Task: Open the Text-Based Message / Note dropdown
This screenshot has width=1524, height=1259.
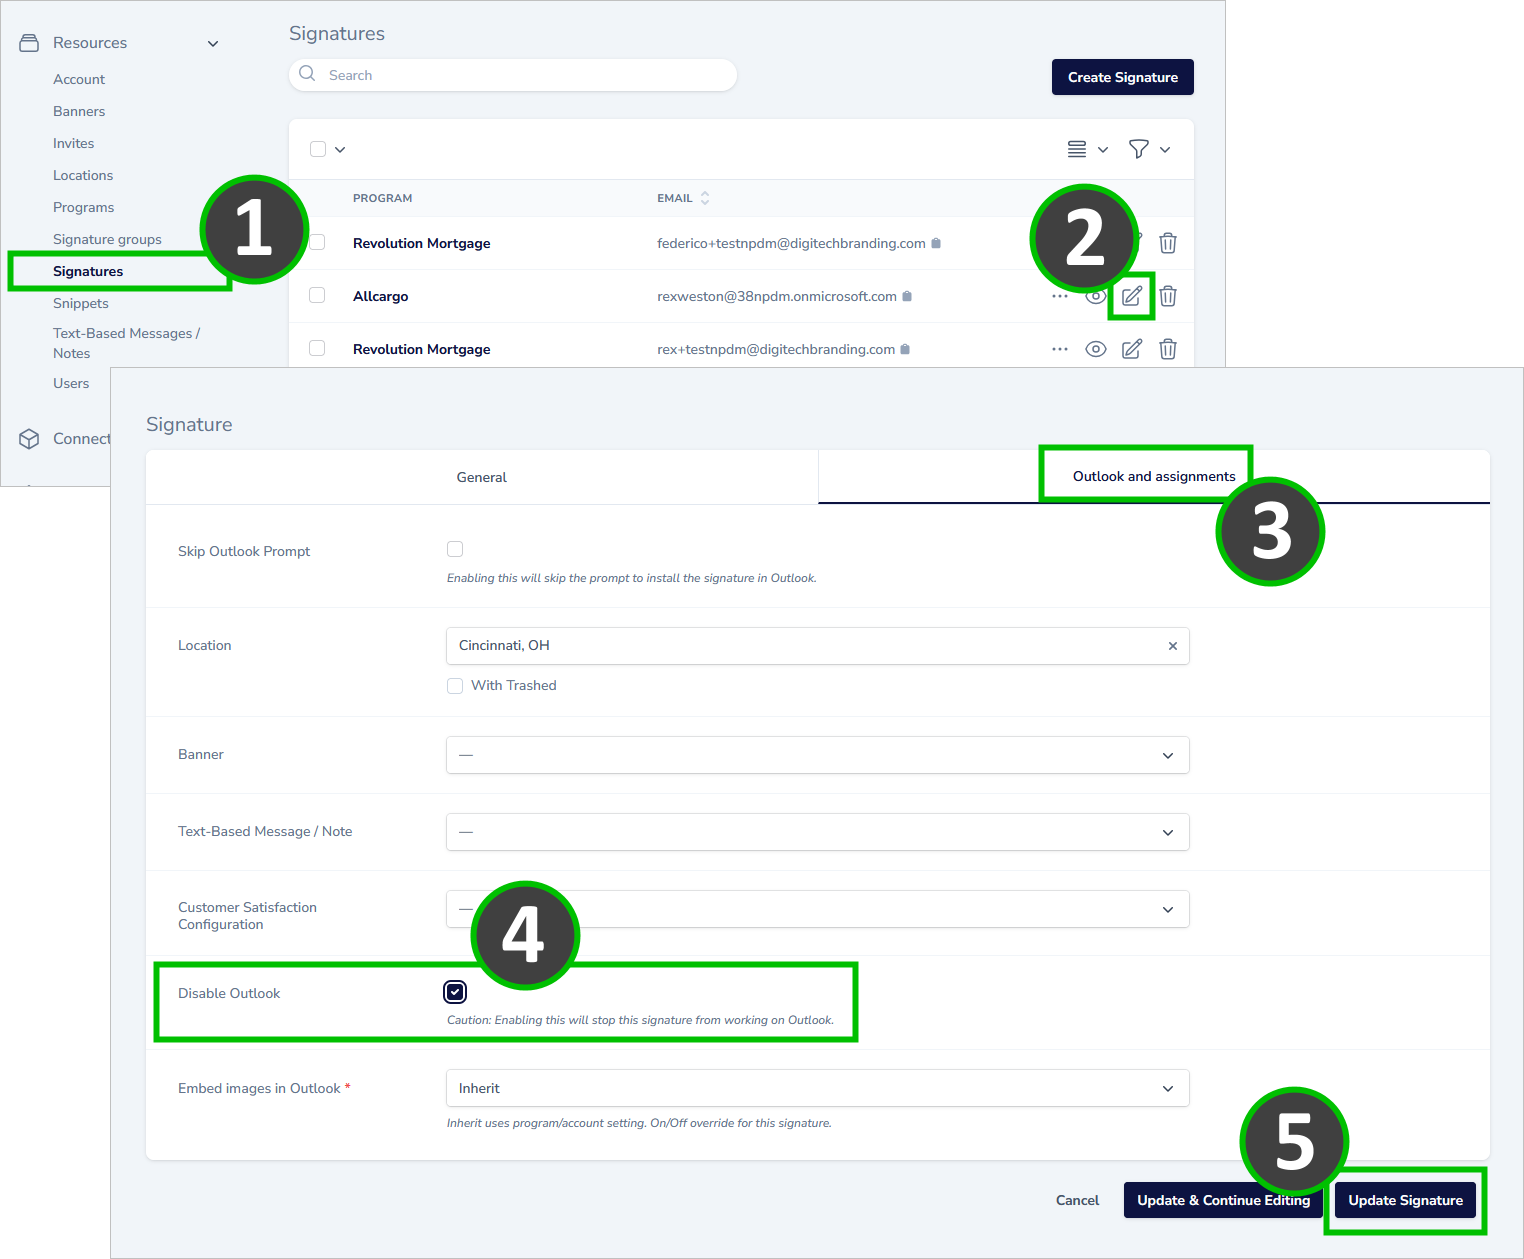Action: 817,832
